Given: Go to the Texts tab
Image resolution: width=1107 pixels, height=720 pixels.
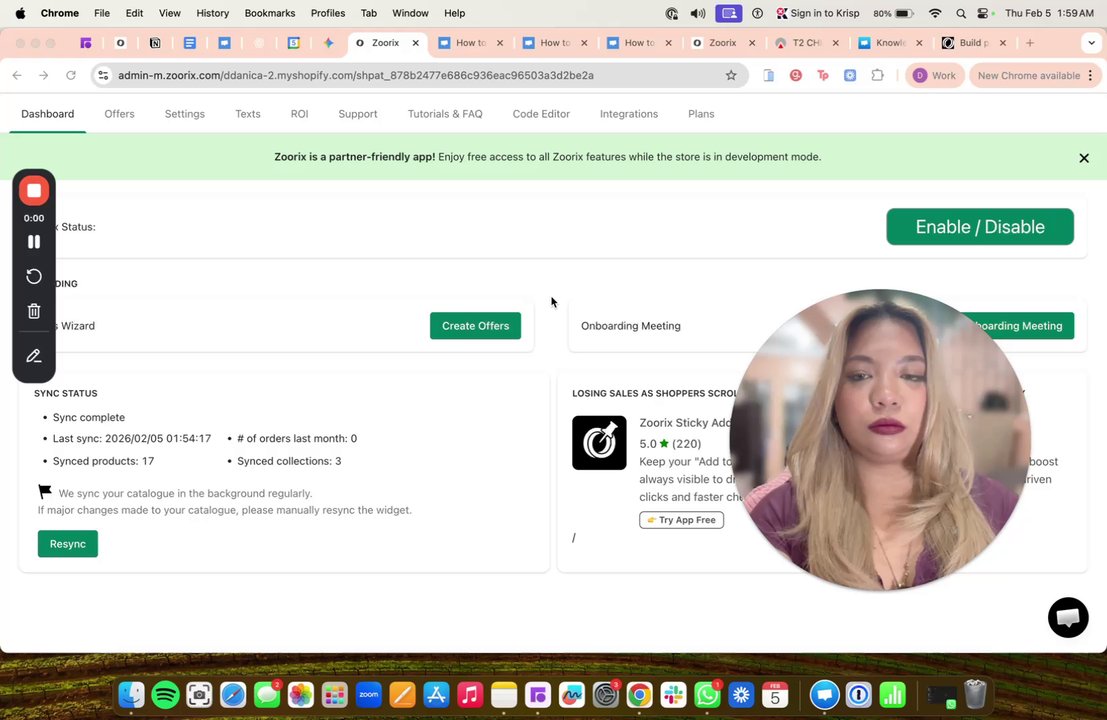Looking at the screenshot, I should 248,114.
